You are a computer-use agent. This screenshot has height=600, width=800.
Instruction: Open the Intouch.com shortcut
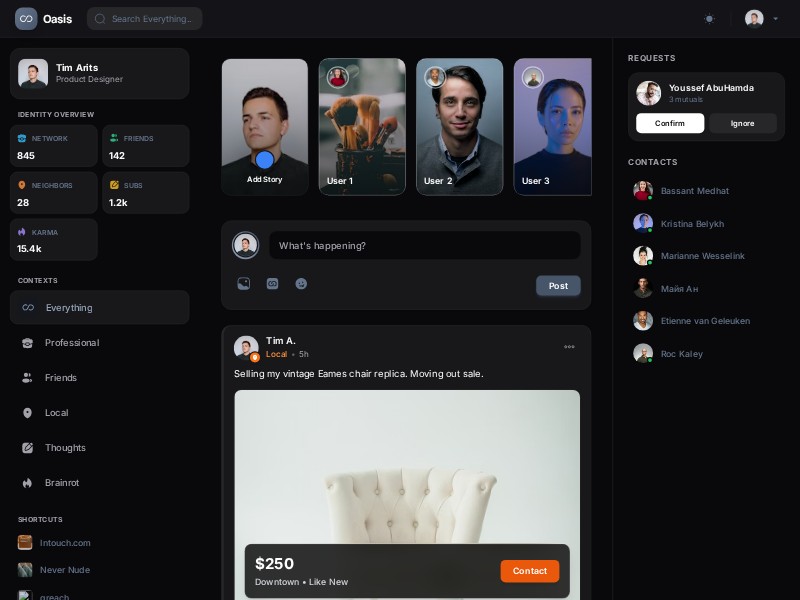64,543
